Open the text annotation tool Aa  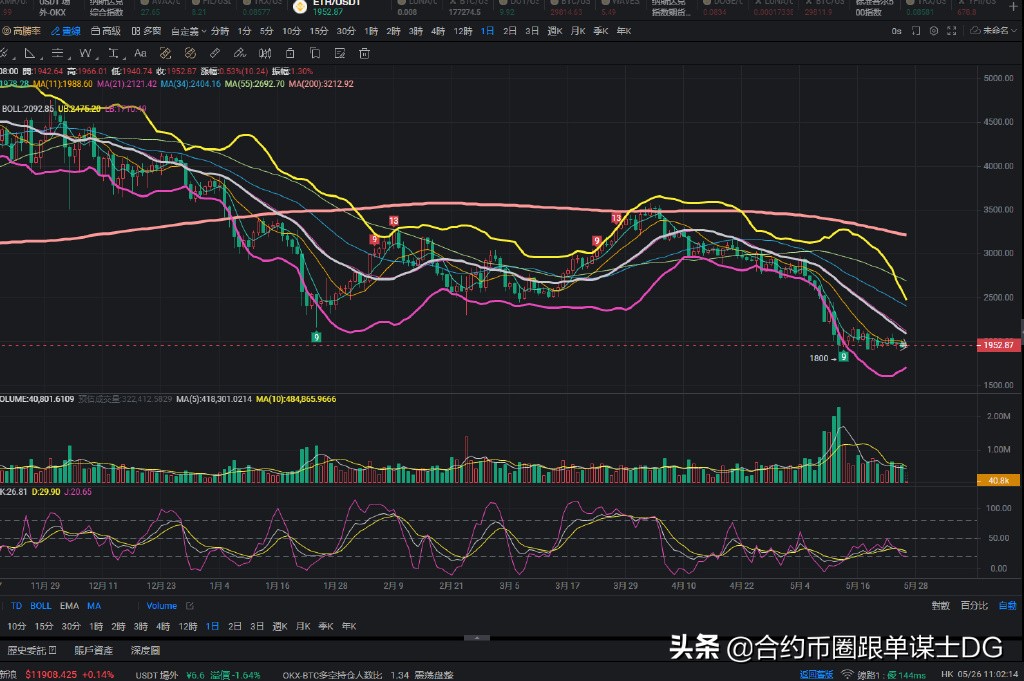(140, 53)
